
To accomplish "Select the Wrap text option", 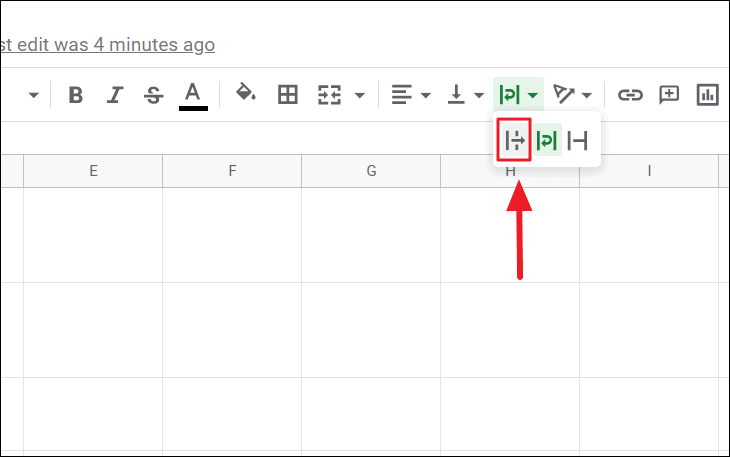I will [547, 141].
